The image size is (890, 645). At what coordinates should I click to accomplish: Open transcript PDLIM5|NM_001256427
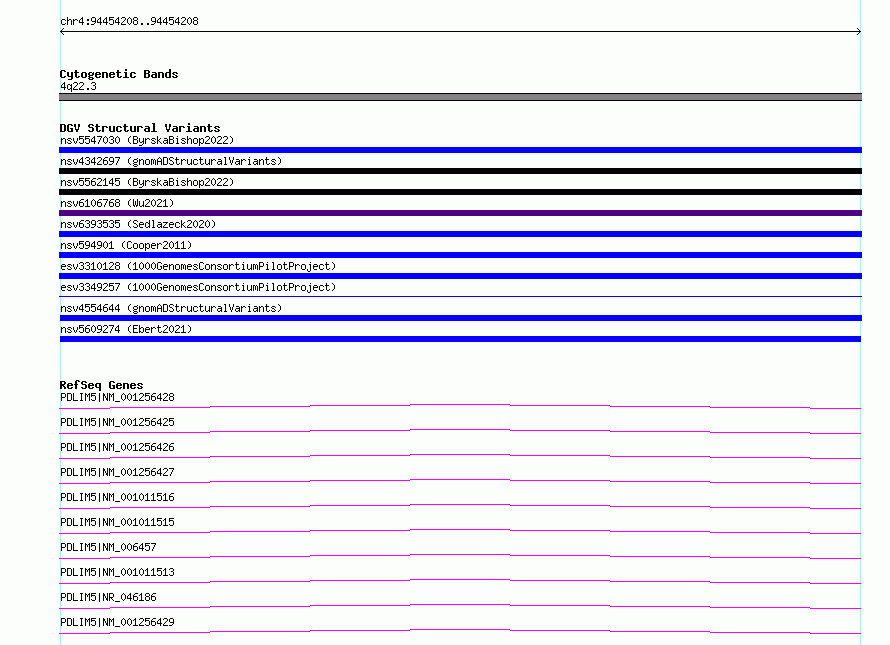pos(117,472)
